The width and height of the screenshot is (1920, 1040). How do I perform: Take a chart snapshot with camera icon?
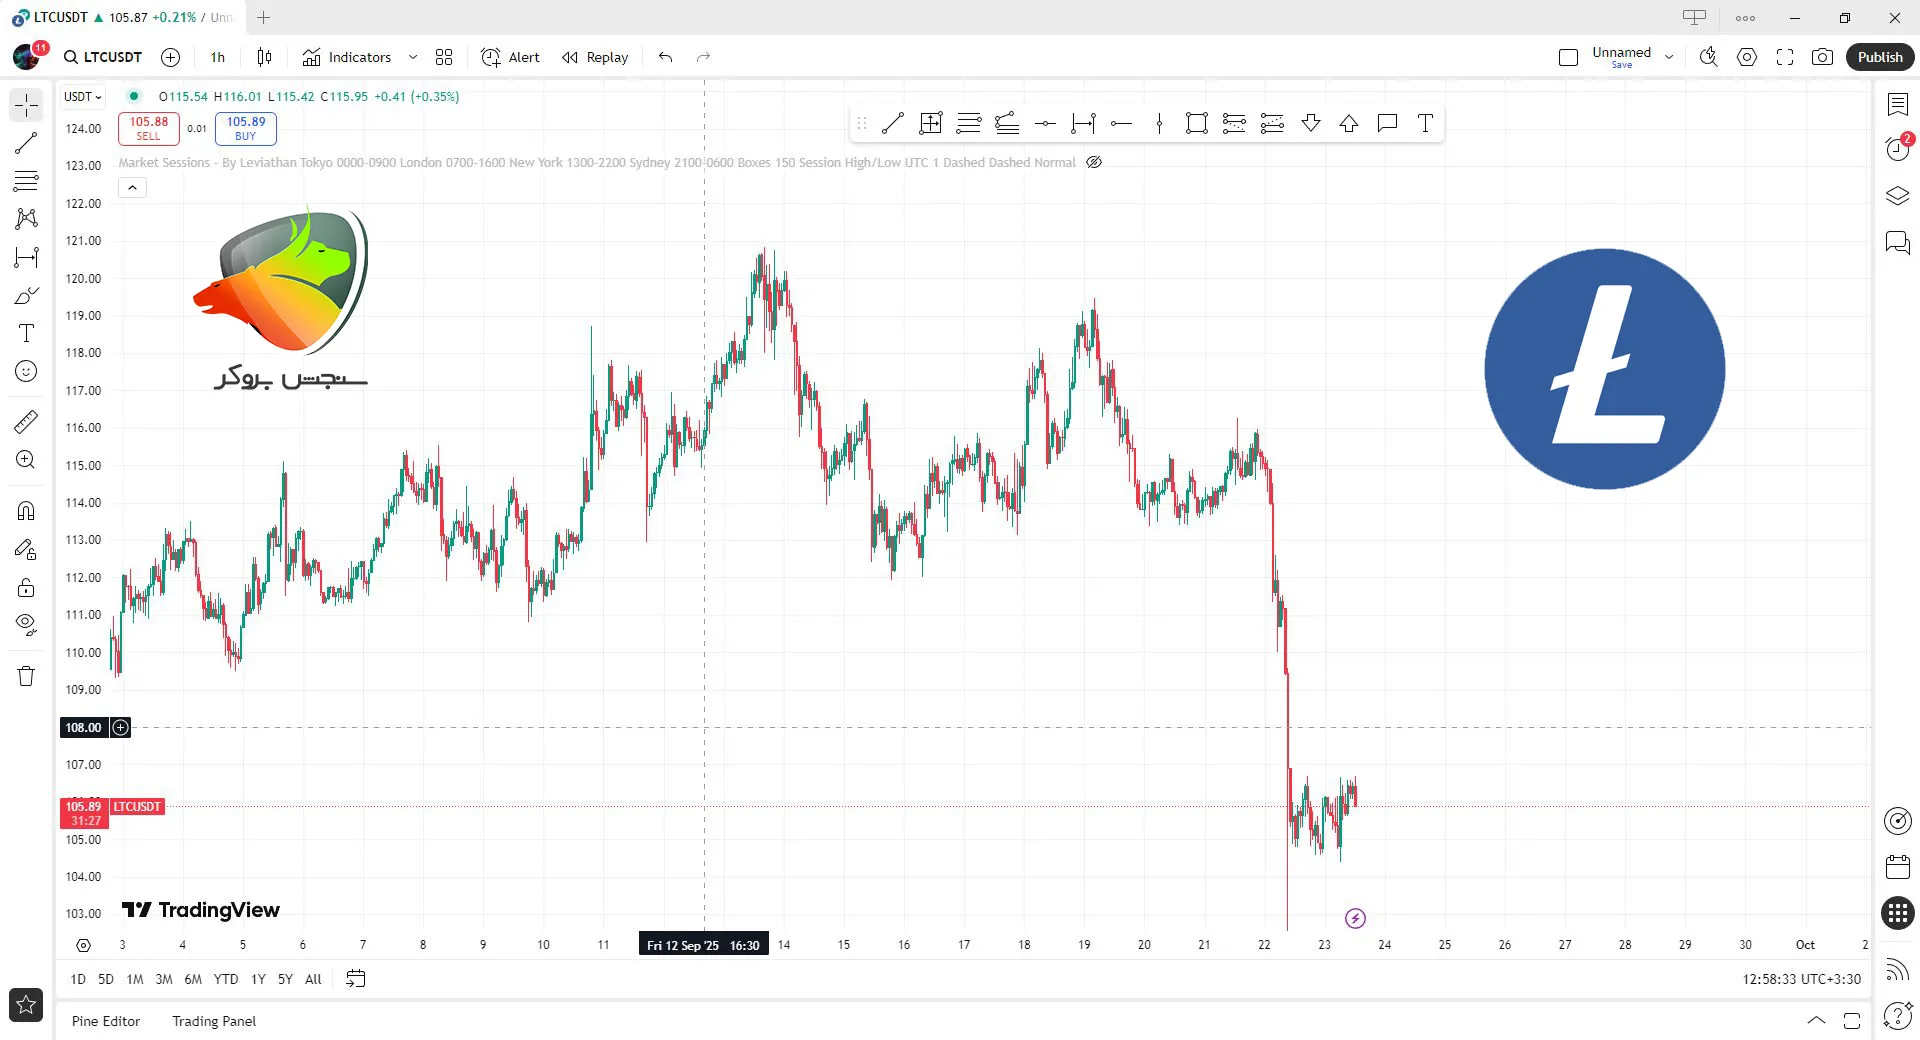coord(1822,57)
